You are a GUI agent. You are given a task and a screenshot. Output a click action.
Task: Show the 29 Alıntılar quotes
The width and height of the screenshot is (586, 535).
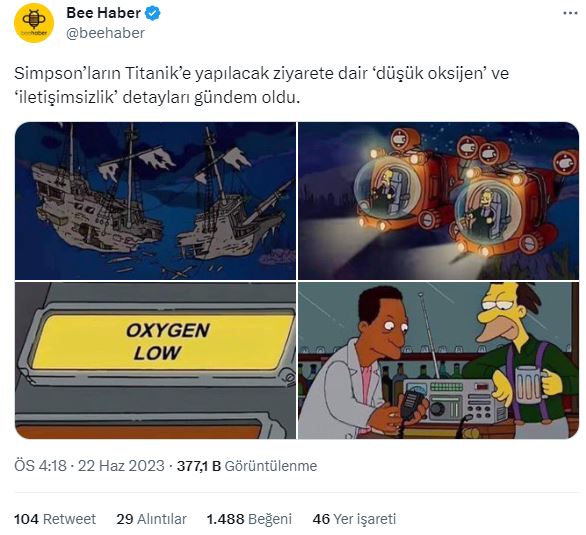[151, 519]
